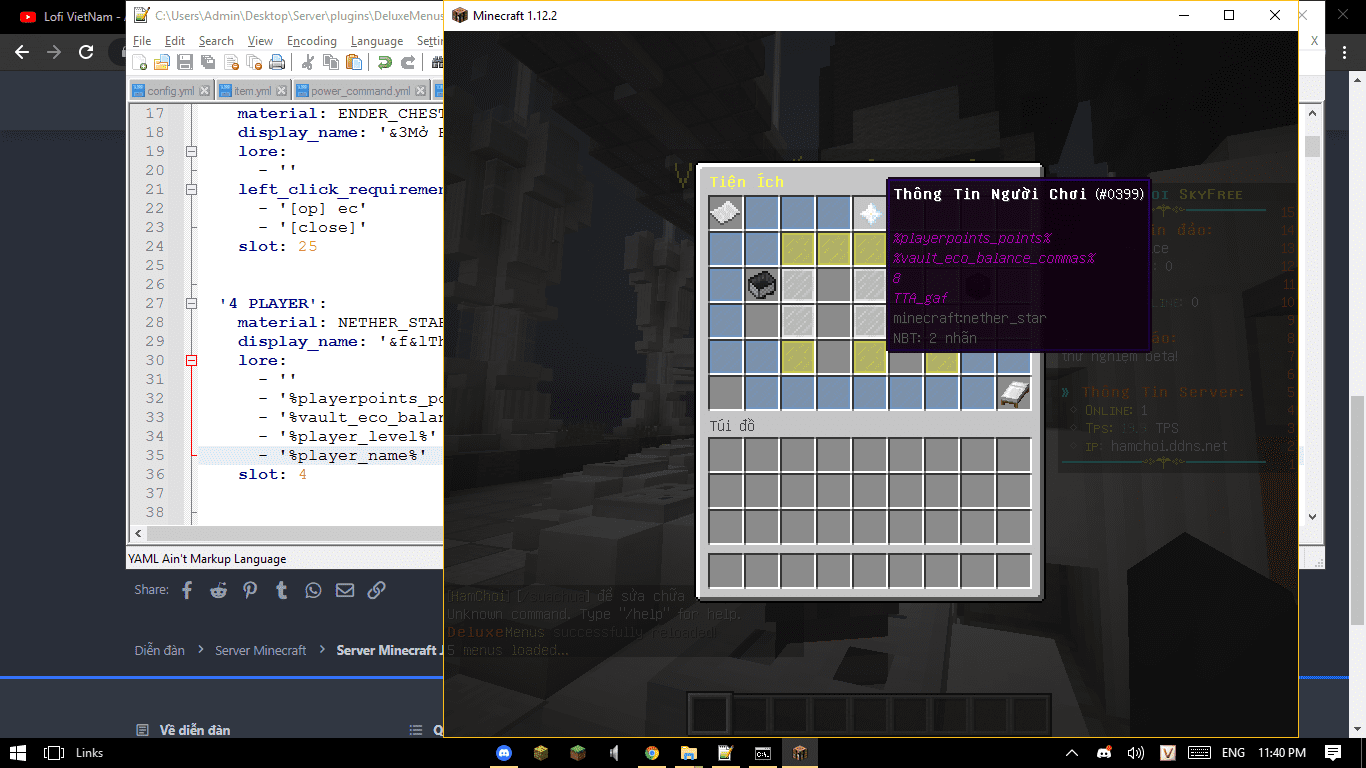Screen dimensions: 1366x768
Task: Click the nether star item in menu
Action: click(870, 213)
